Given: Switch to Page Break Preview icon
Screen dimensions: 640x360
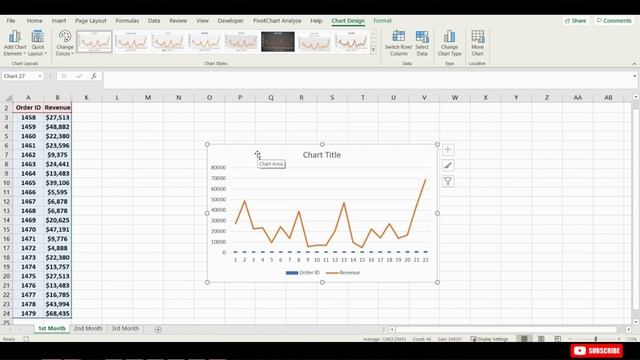Looking at the screenshot, I should pyautogui.click(x=558, y=339).
